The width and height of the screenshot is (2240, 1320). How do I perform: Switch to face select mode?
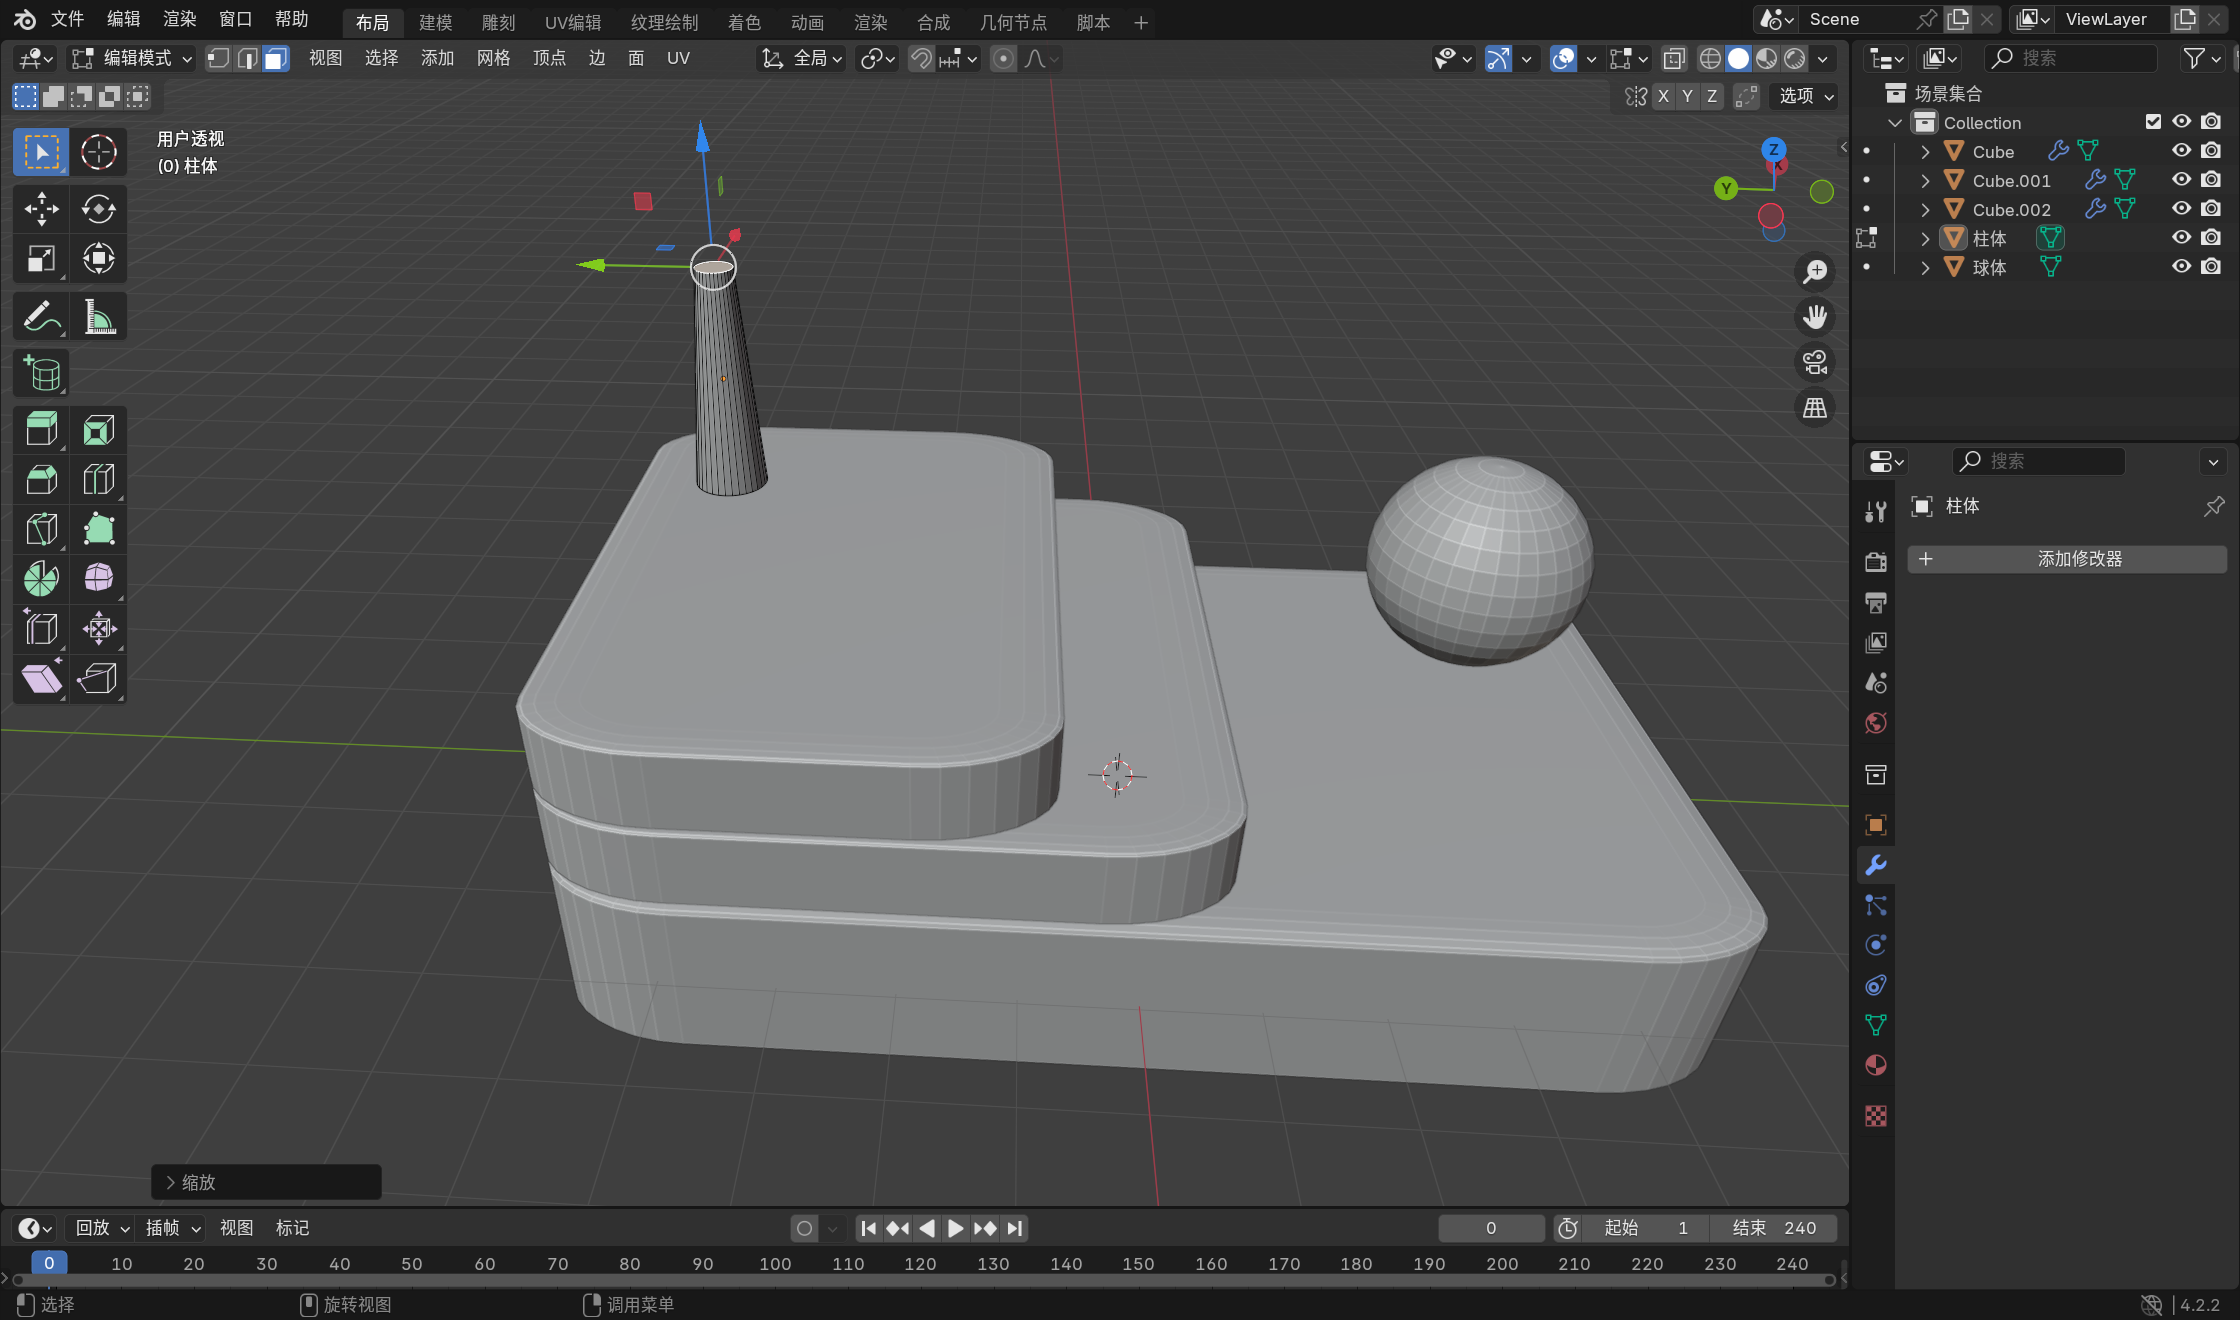point(276,58)
